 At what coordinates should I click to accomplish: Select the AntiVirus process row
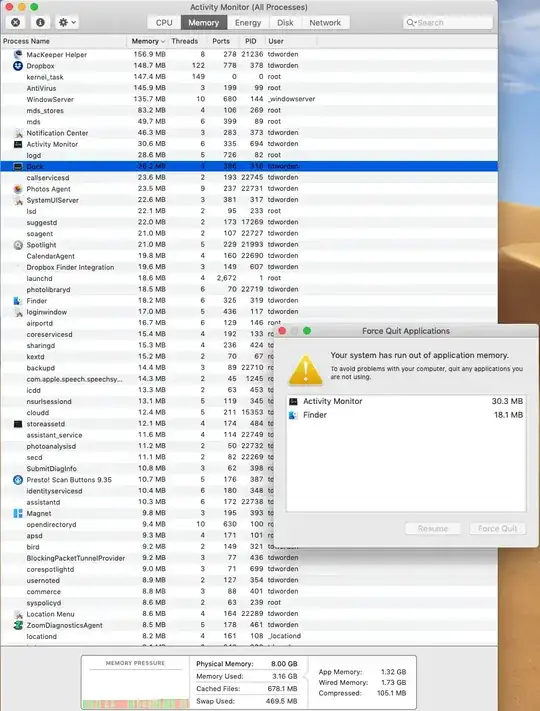pyautogui.click(x=249, y=88)
